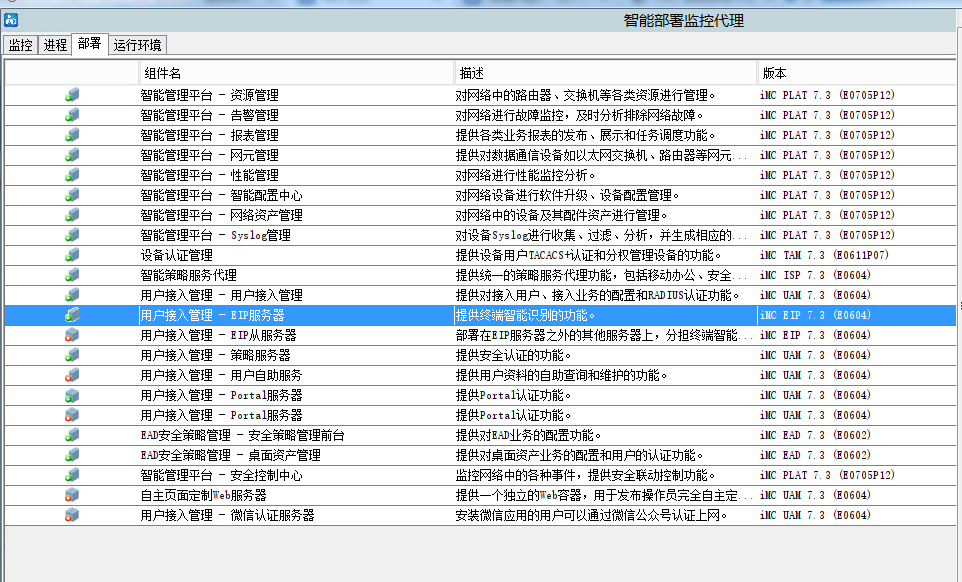Click the status icon for 策略服务器 row
The width and height of the screenshot is (962, 582).
(72, 355)
